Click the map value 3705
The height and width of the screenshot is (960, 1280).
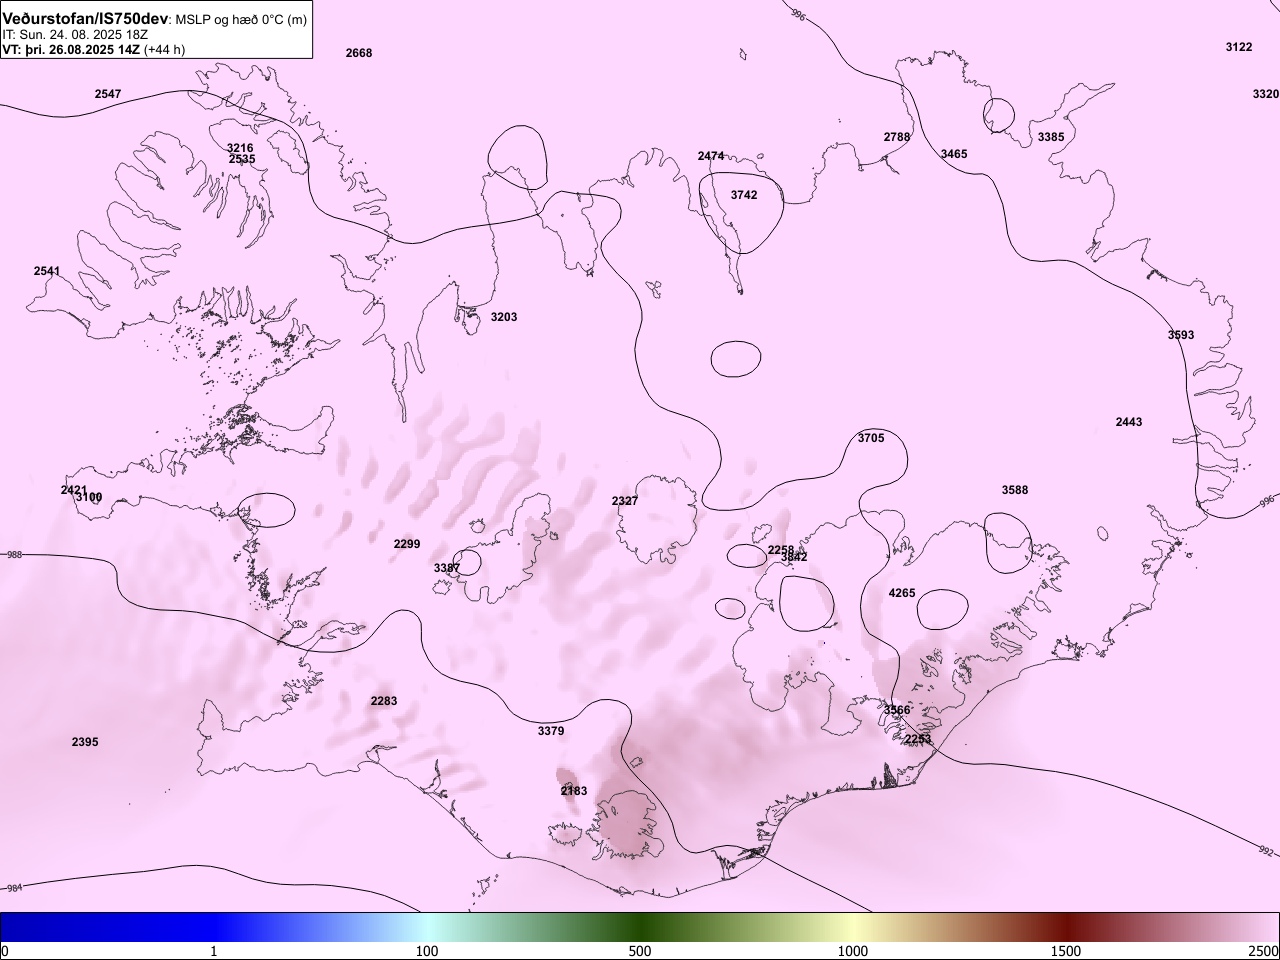pos(871,438)
